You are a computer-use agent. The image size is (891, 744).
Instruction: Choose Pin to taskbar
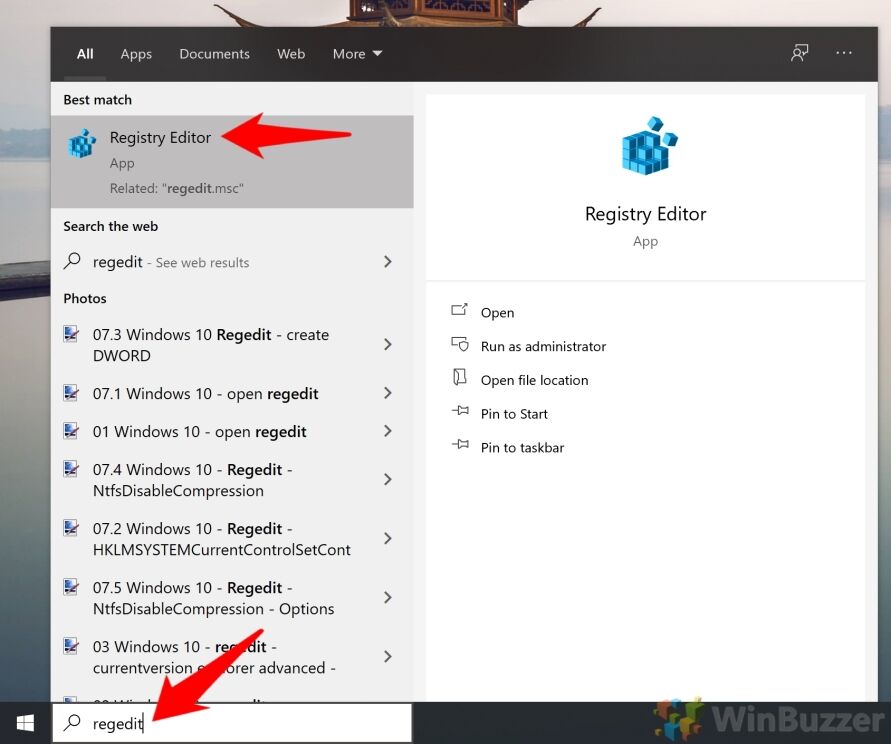(522, 447)
